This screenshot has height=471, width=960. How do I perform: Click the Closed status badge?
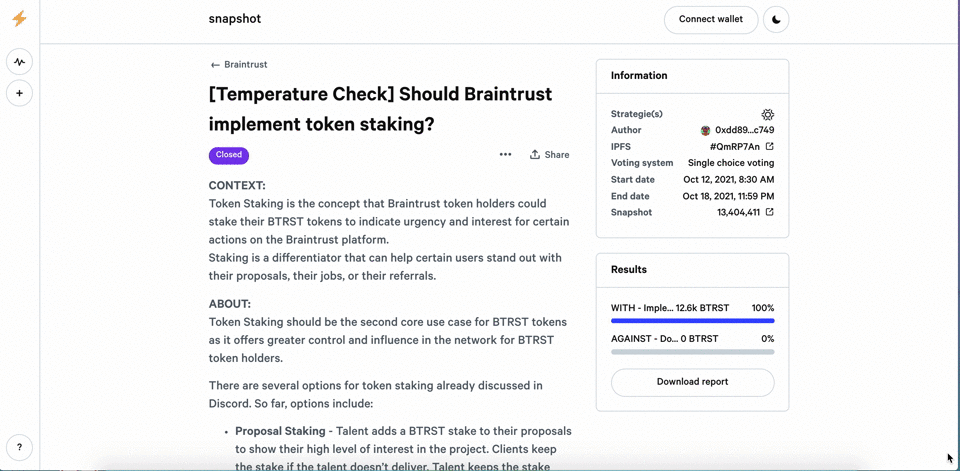[x=229, y=155]
